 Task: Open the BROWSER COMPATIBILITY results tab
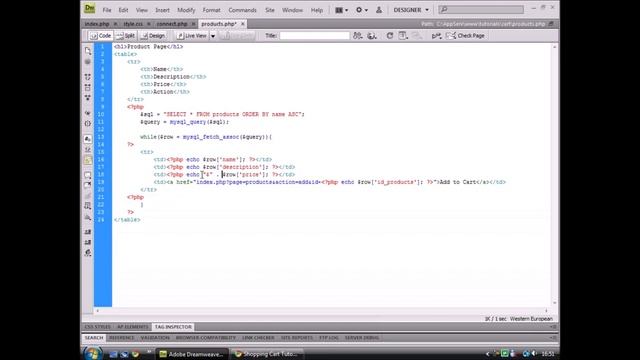tap(206, 338)
